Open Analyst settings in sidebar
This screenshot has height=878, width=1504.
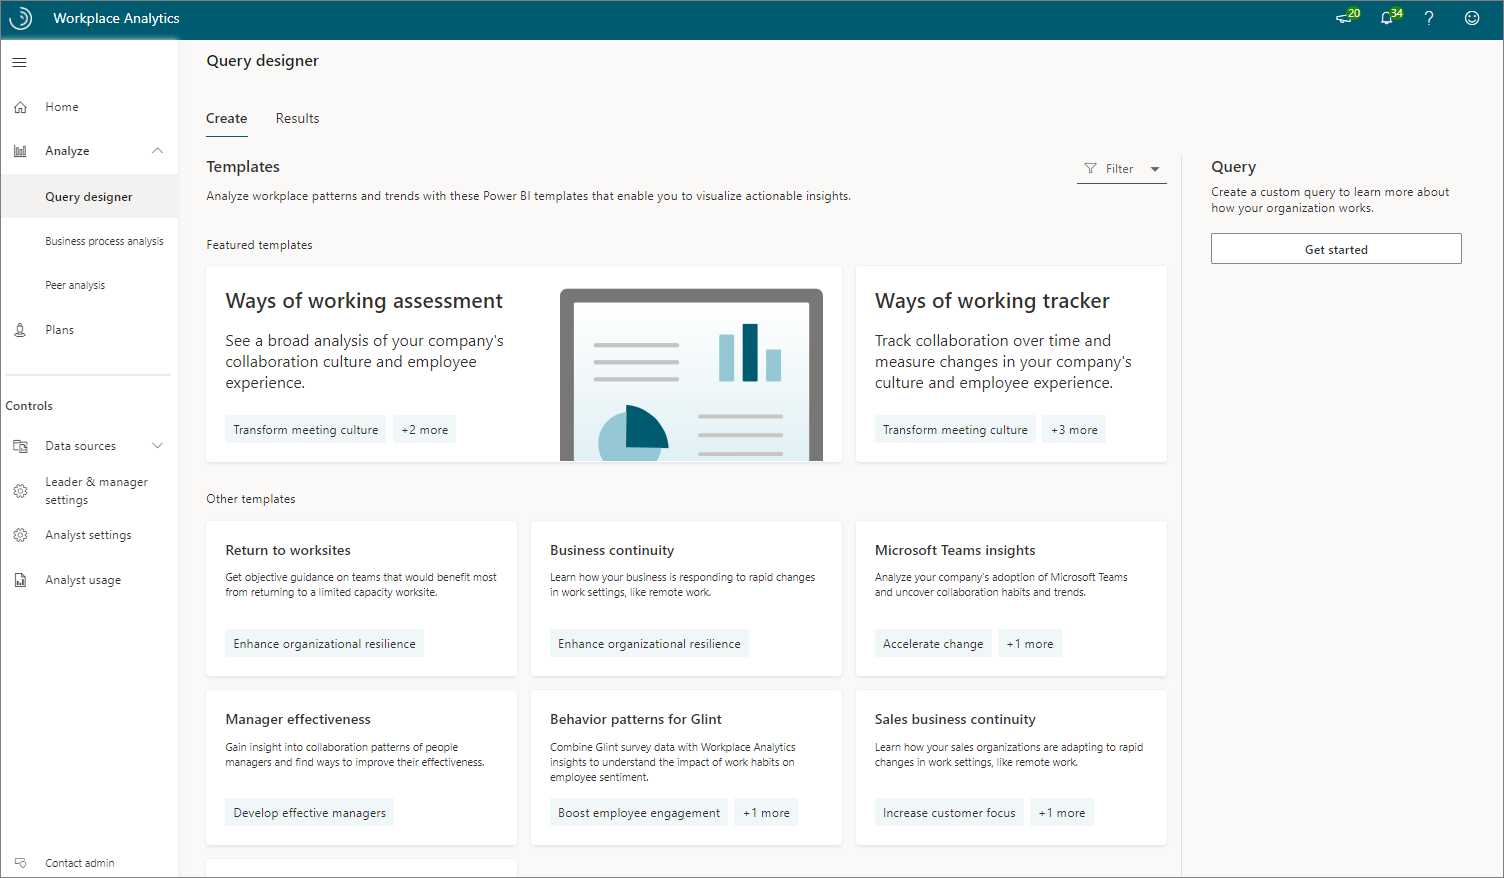coord(90,535)
